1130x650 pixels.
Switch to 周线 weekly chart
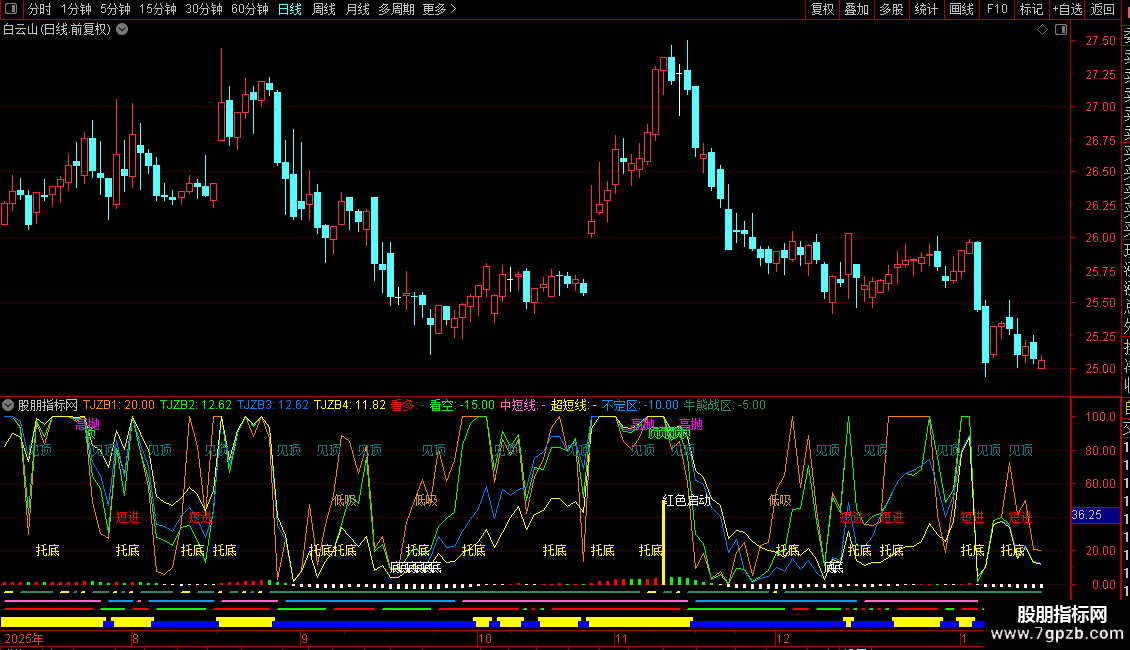pyautogui.click(x=324, y=9)
